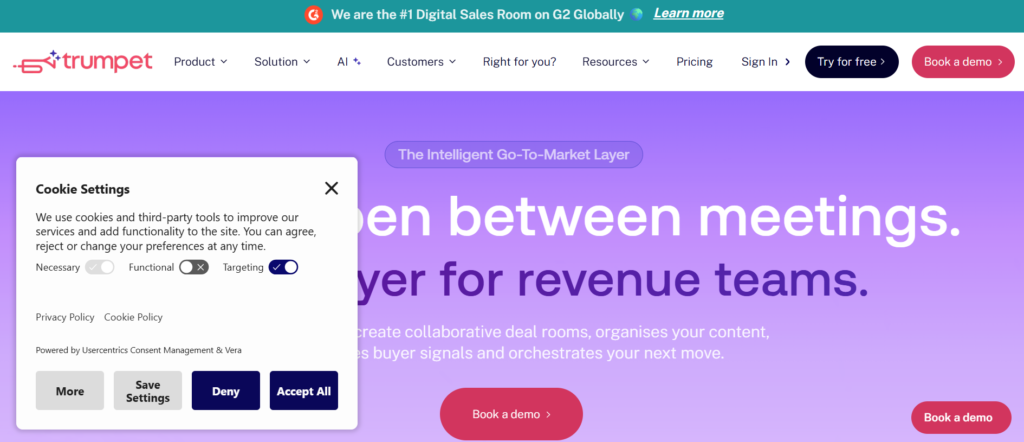Click the G2 badge icon in banner
This screenshot has height=442, width=1024.
(x=314, y=14)
